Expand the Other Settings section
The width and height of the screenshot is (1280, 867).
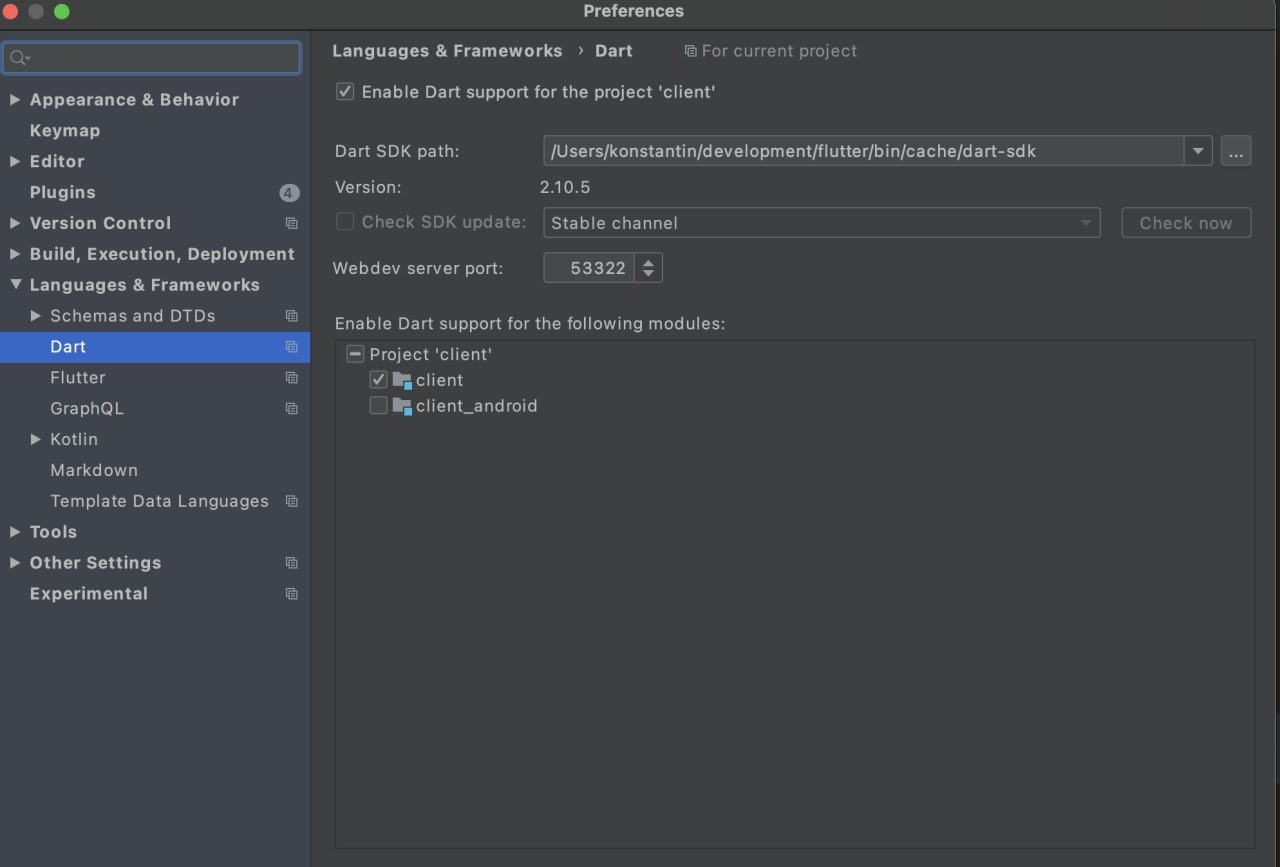[15, 563]
